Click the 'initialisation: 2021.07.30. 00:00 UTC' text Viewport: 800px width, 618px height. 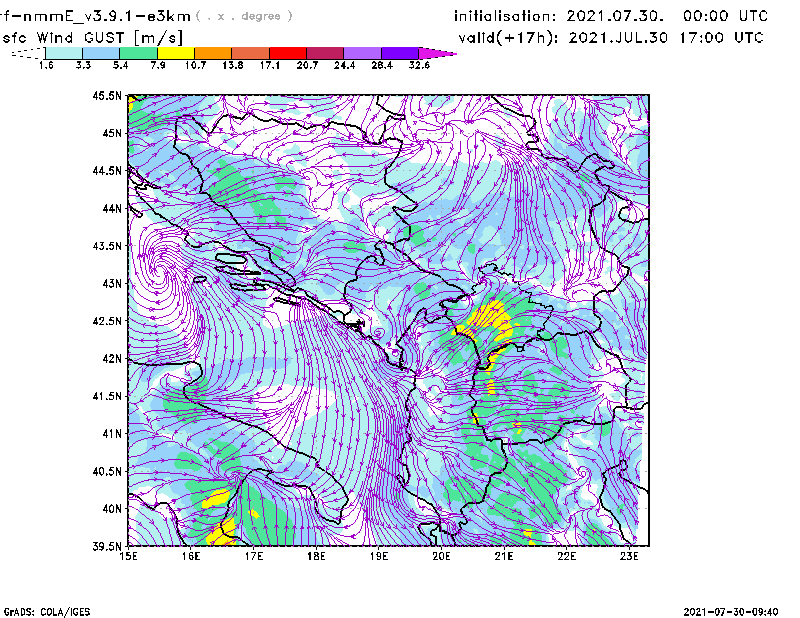[x=611, y=16]
